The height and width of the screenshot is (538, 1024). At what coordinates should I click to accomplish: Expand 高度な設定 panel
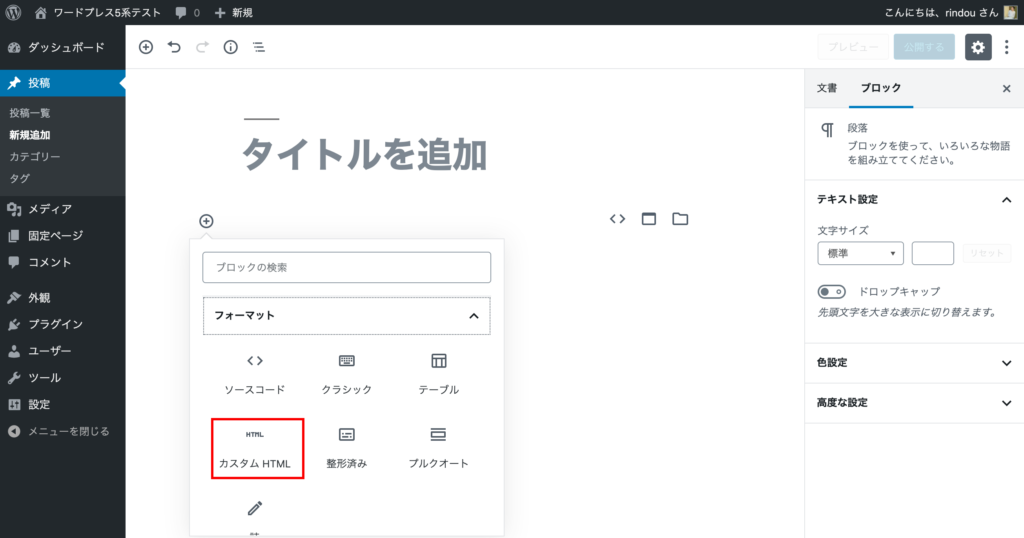click(914, 403)
